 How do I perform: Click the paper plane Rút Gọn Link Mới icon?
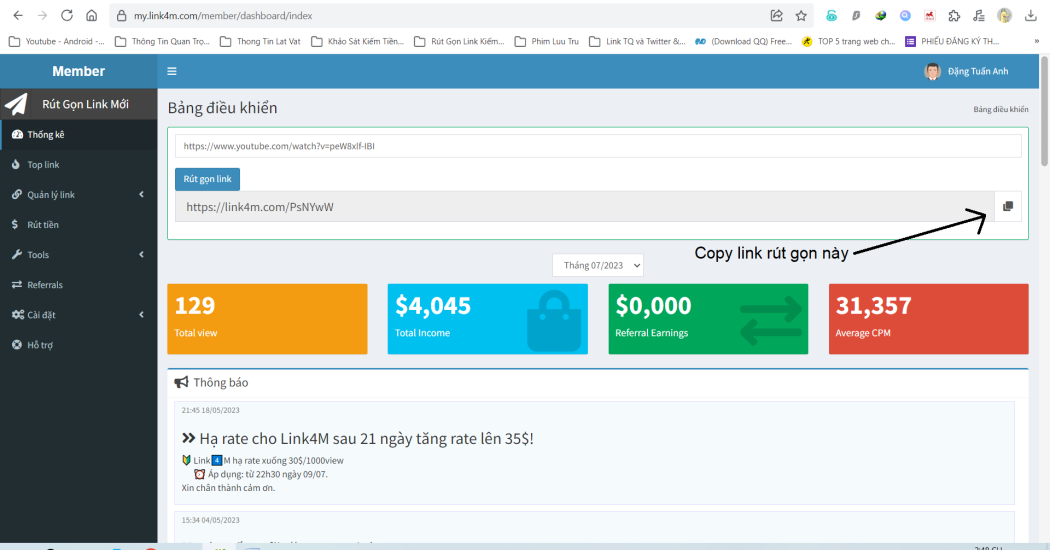16,104
